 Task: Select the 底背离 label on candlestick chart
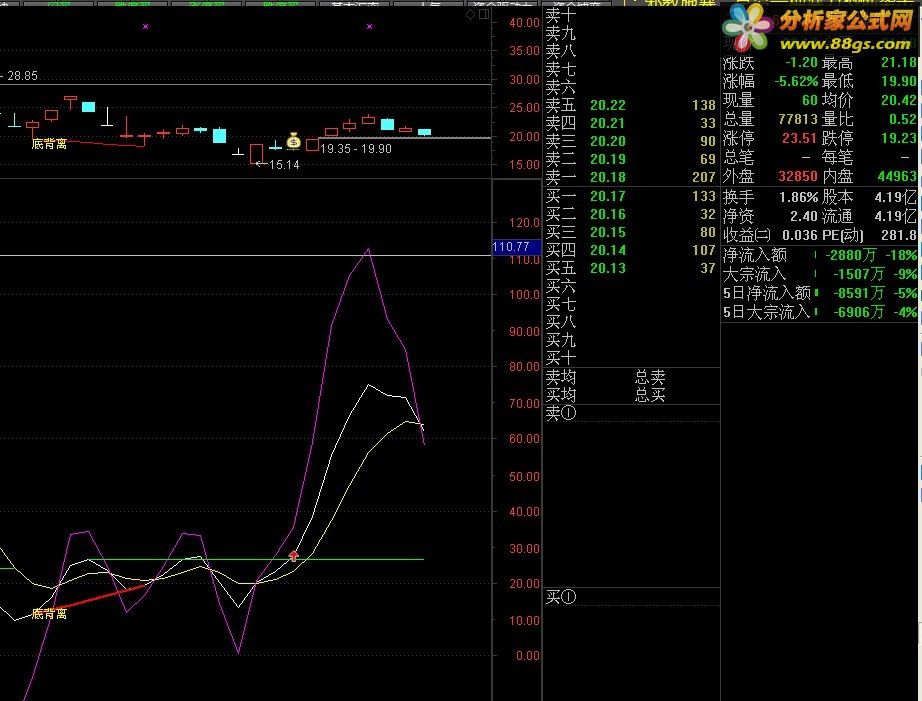tap(49, 144)
